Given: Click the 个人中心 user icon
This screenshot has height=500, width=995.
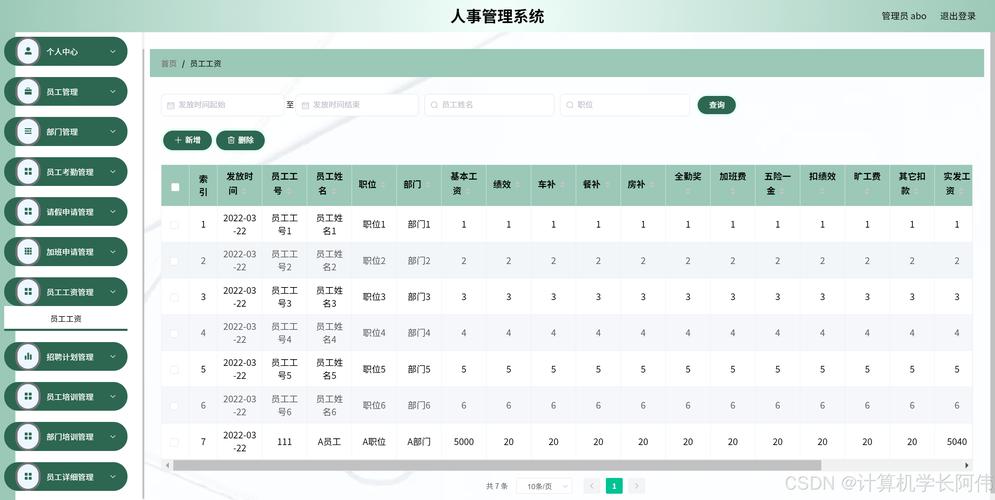Looking at the screenshot, I should tap(28, 51).
